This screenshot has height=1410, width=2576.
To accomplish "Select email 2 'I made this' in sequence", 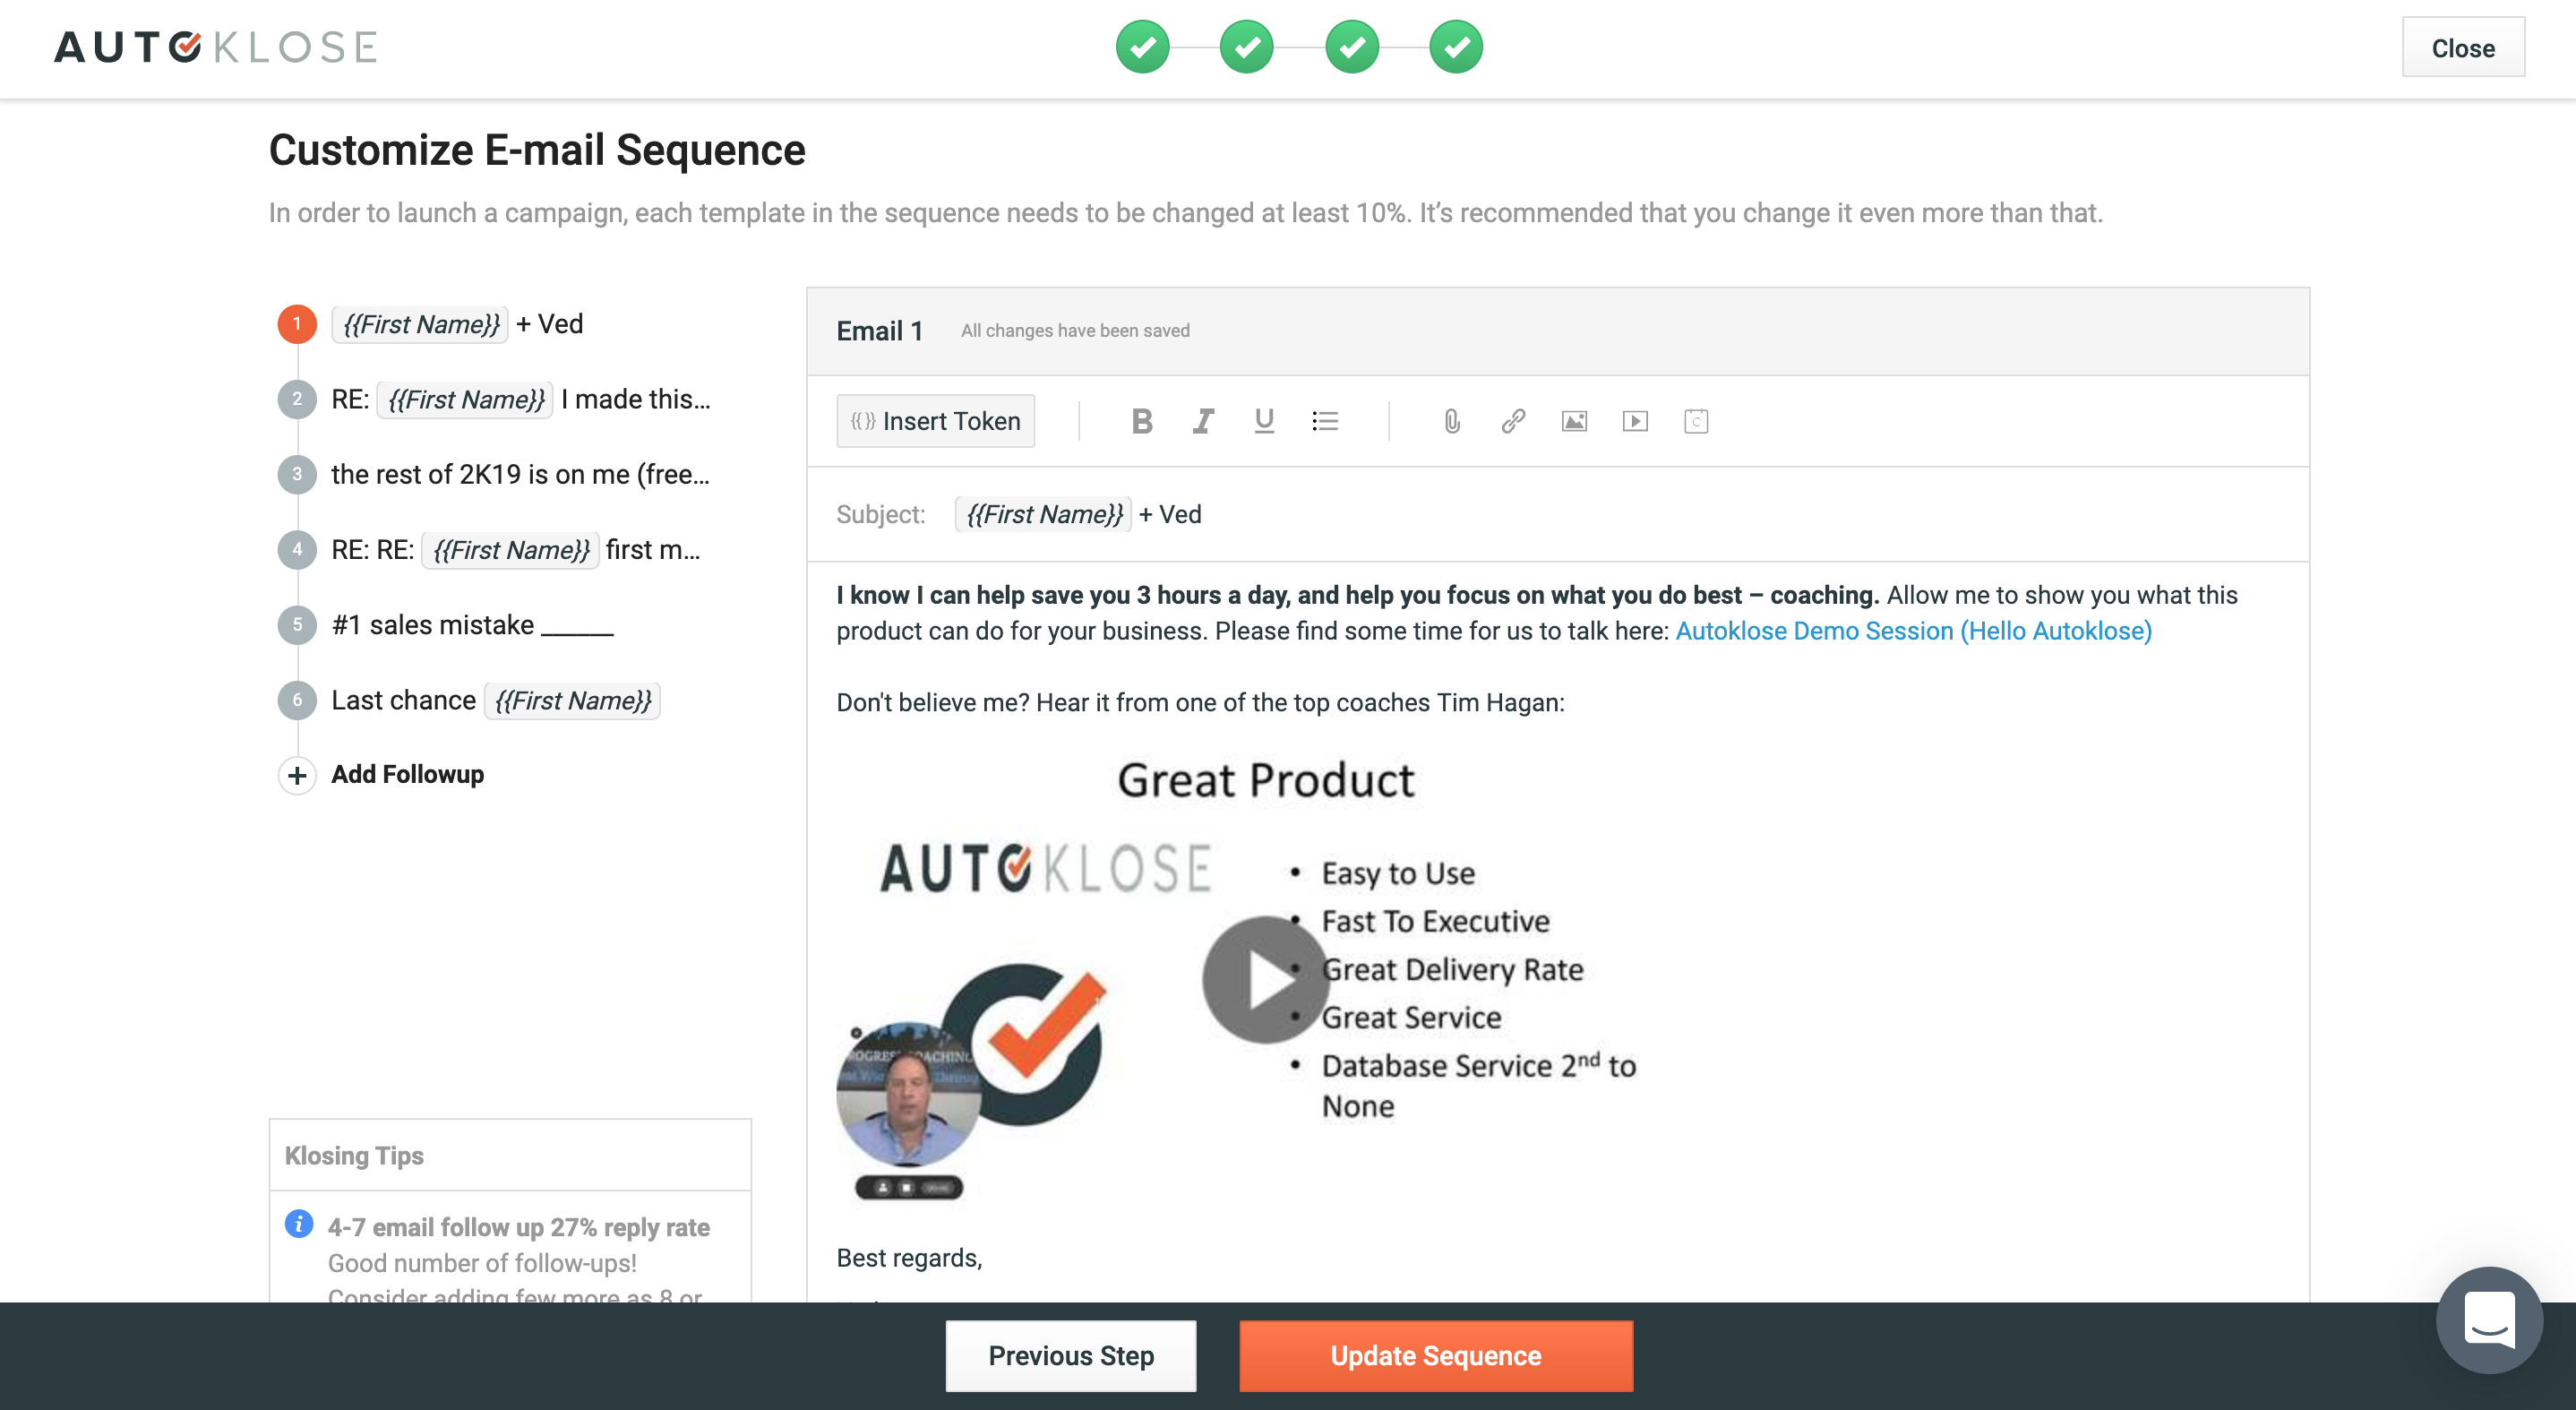I will [x=520, y=399].
